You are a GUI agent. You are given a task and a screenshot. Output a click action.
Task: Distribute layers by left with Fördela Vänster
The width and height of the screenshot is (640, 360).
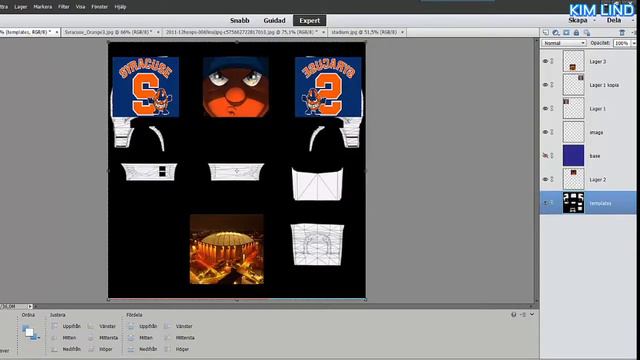coord(179,326)
